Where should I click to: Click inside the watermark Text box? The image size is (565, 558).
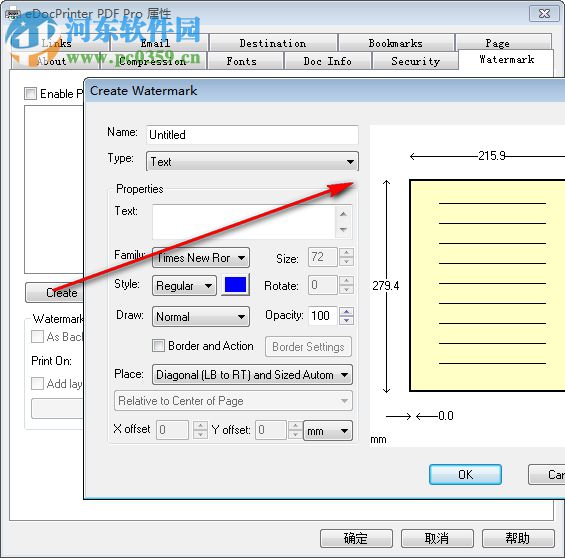click(244, 222)
